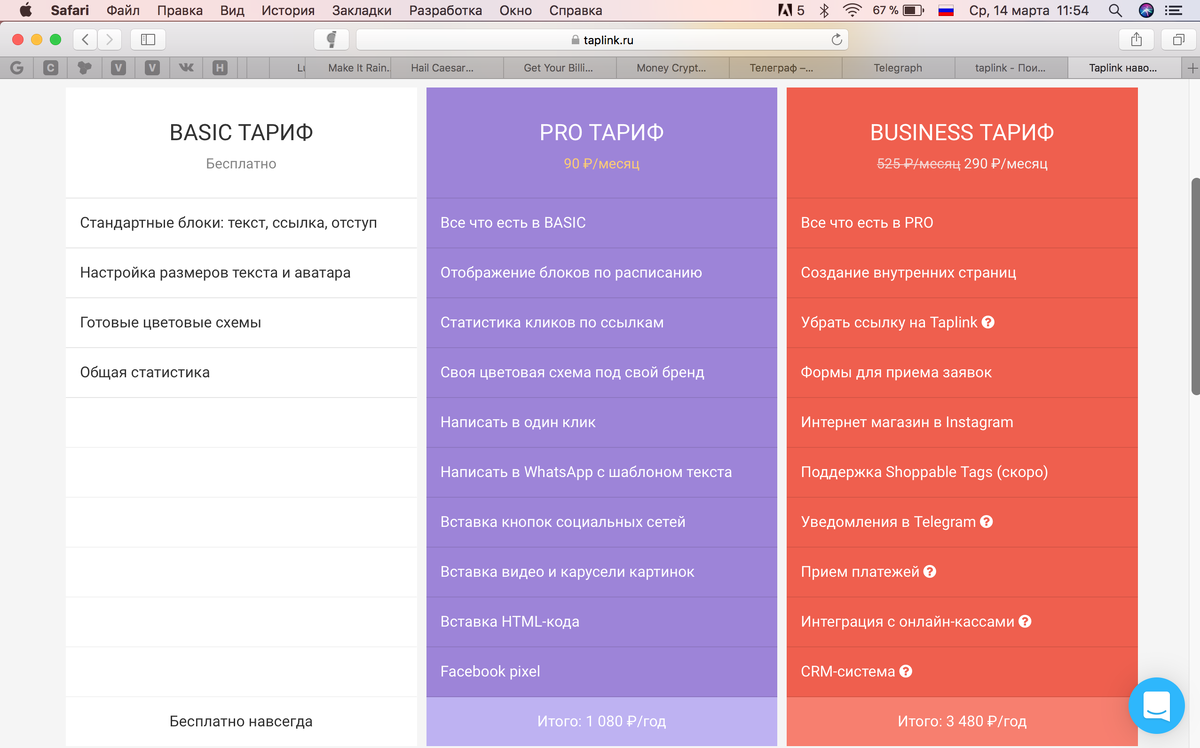
Task: Select the Taplink наво tab
Action: click(x=1123, y=68)
